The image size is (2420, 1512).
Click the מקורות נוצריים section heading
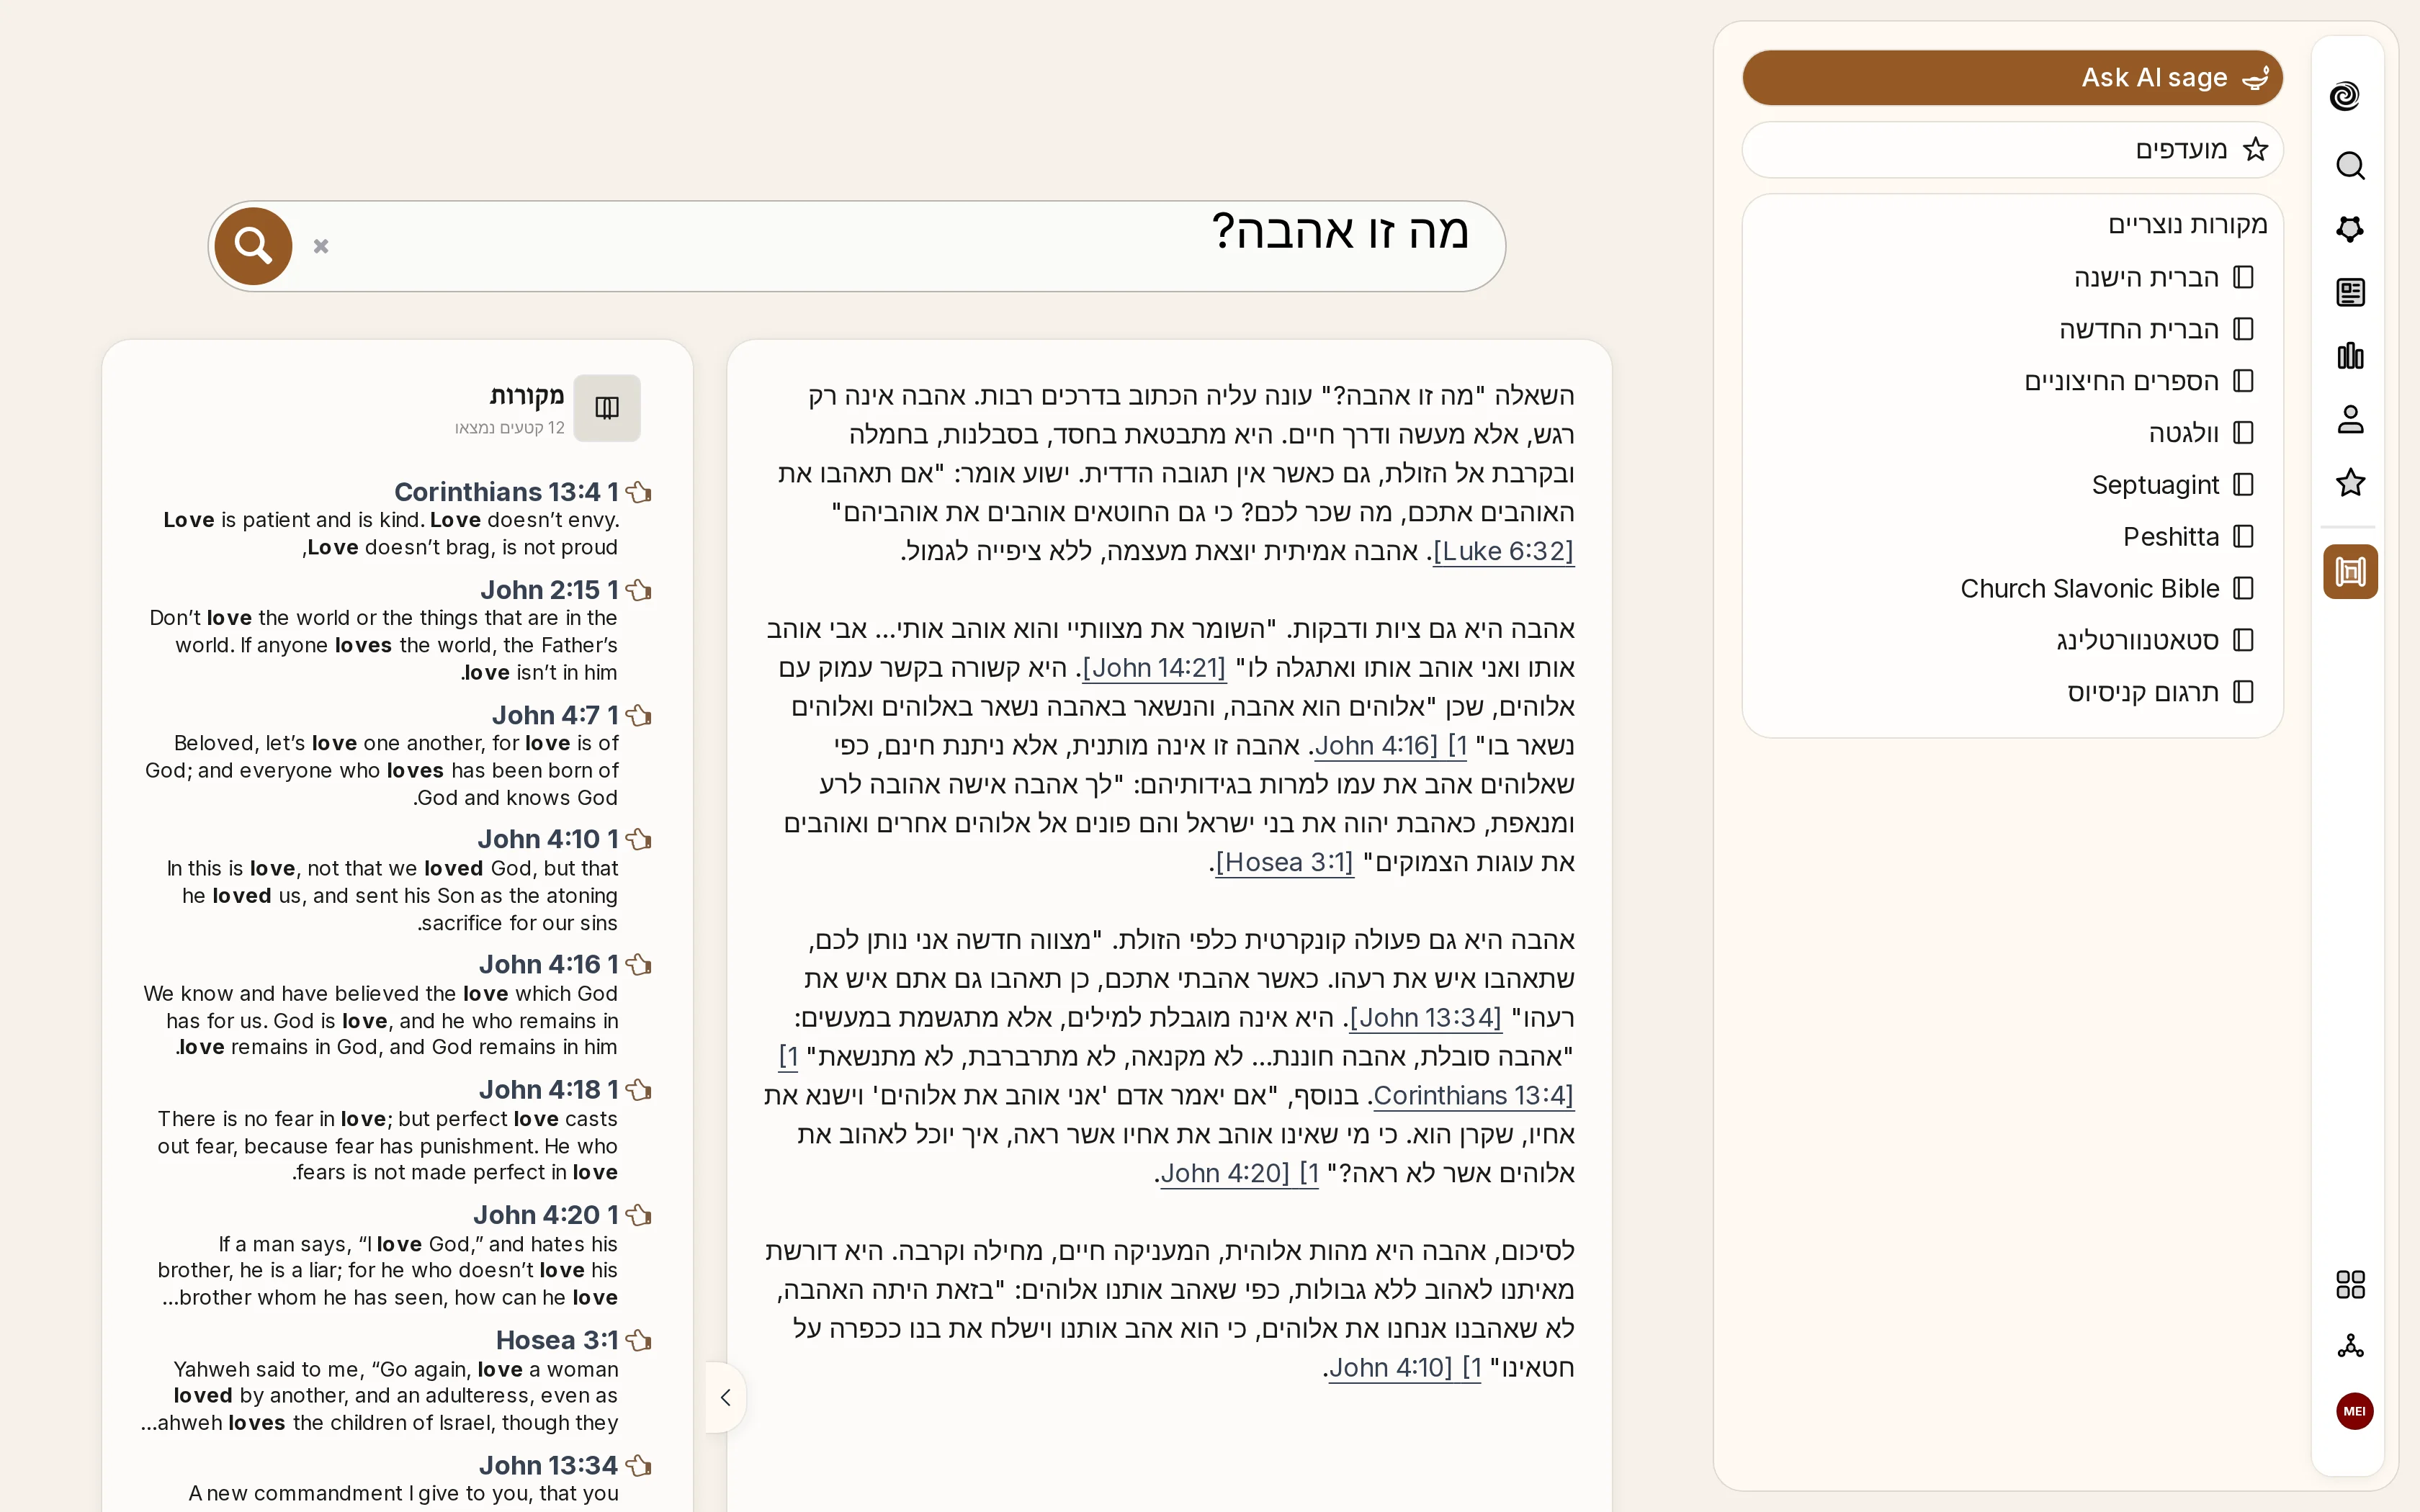point(2187,224)
